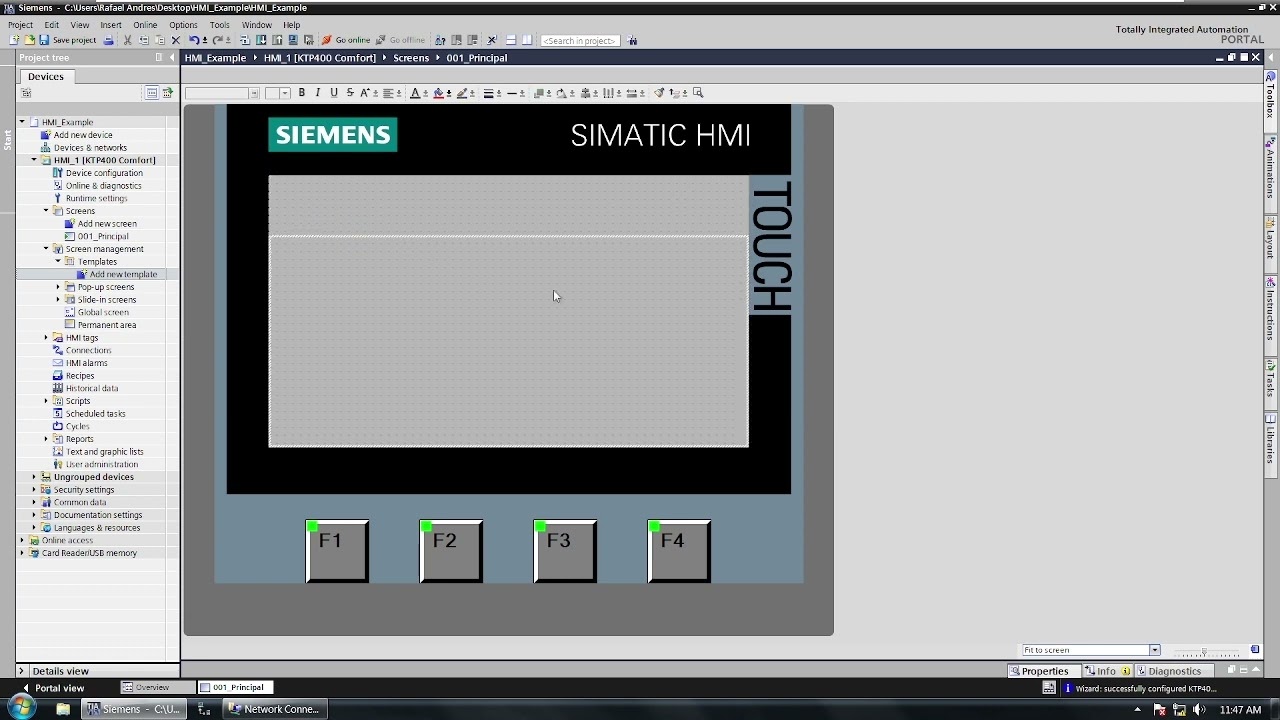Open Network Connections taskbar item
The height and width of the screenshot is (720, 1280).
pos(275,709)
